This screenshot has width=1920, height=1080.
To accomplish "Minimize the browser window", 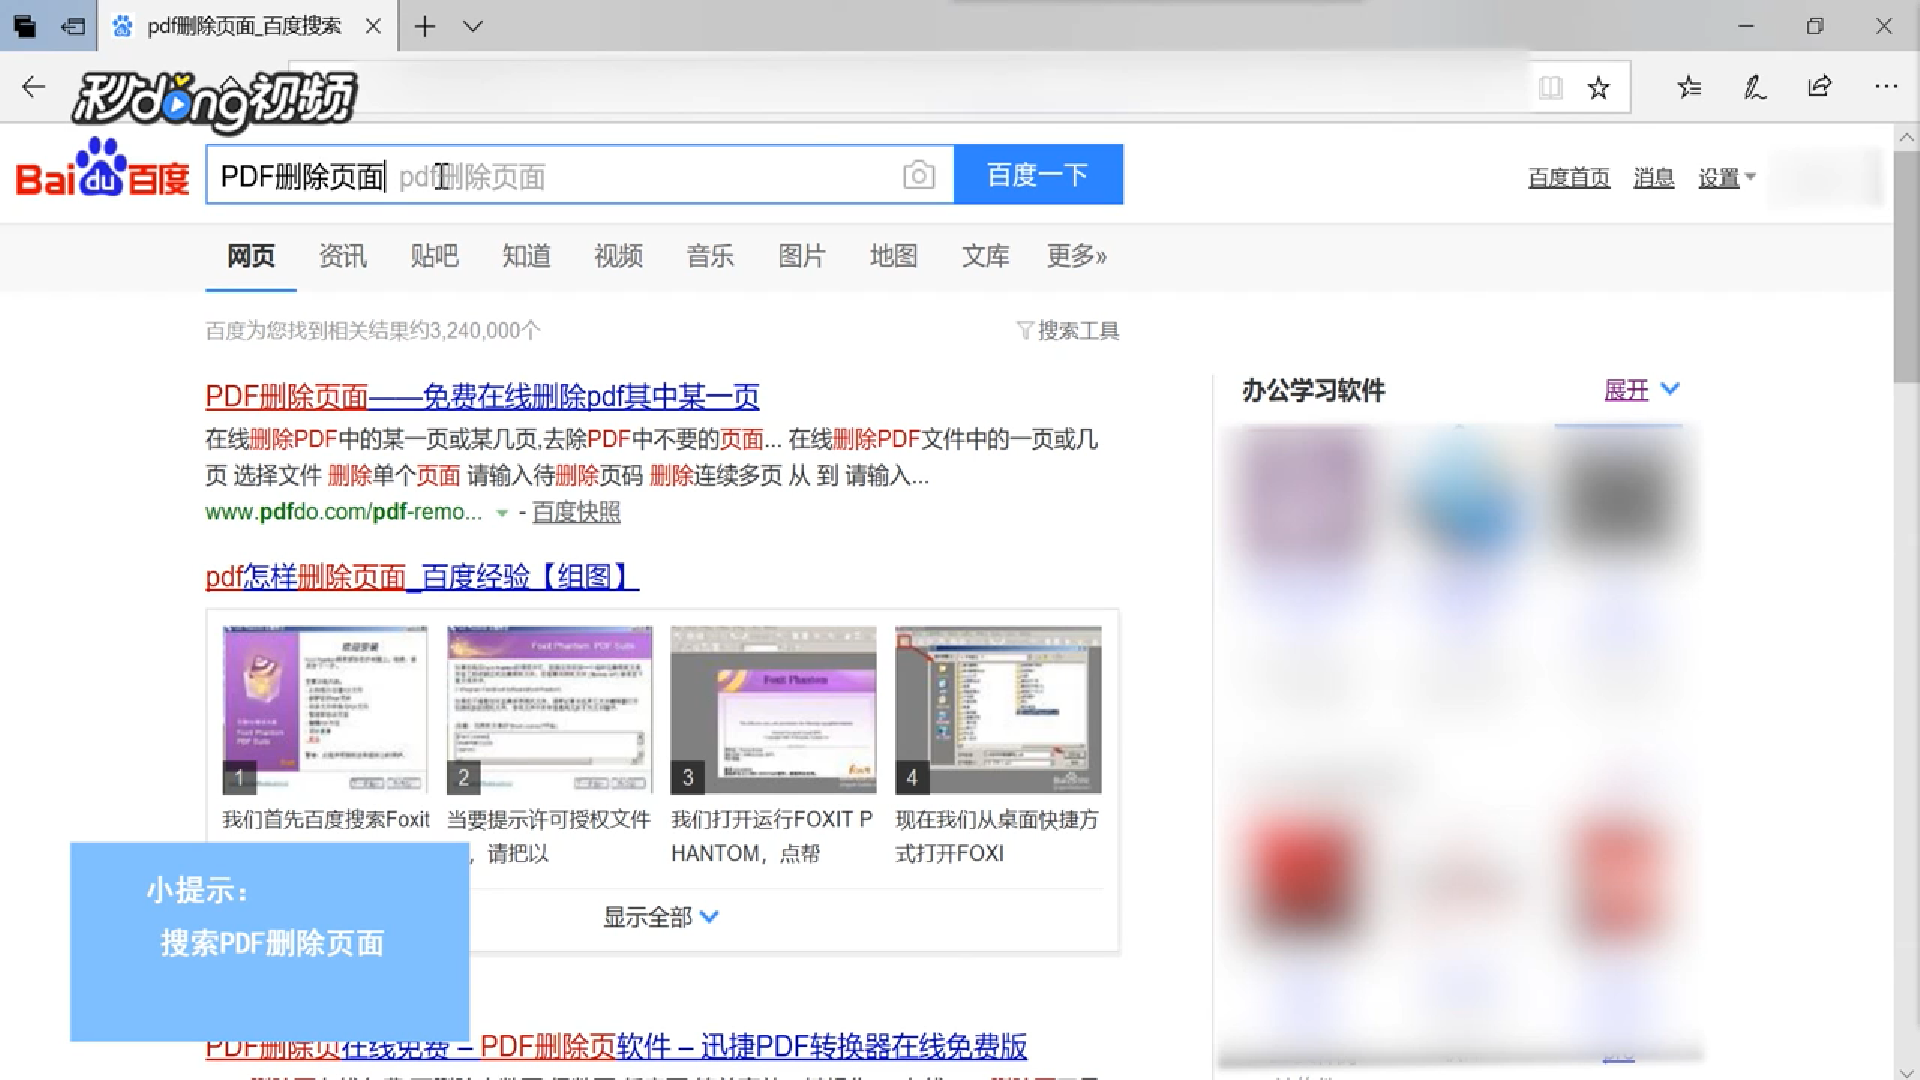I will [1746, 26].
